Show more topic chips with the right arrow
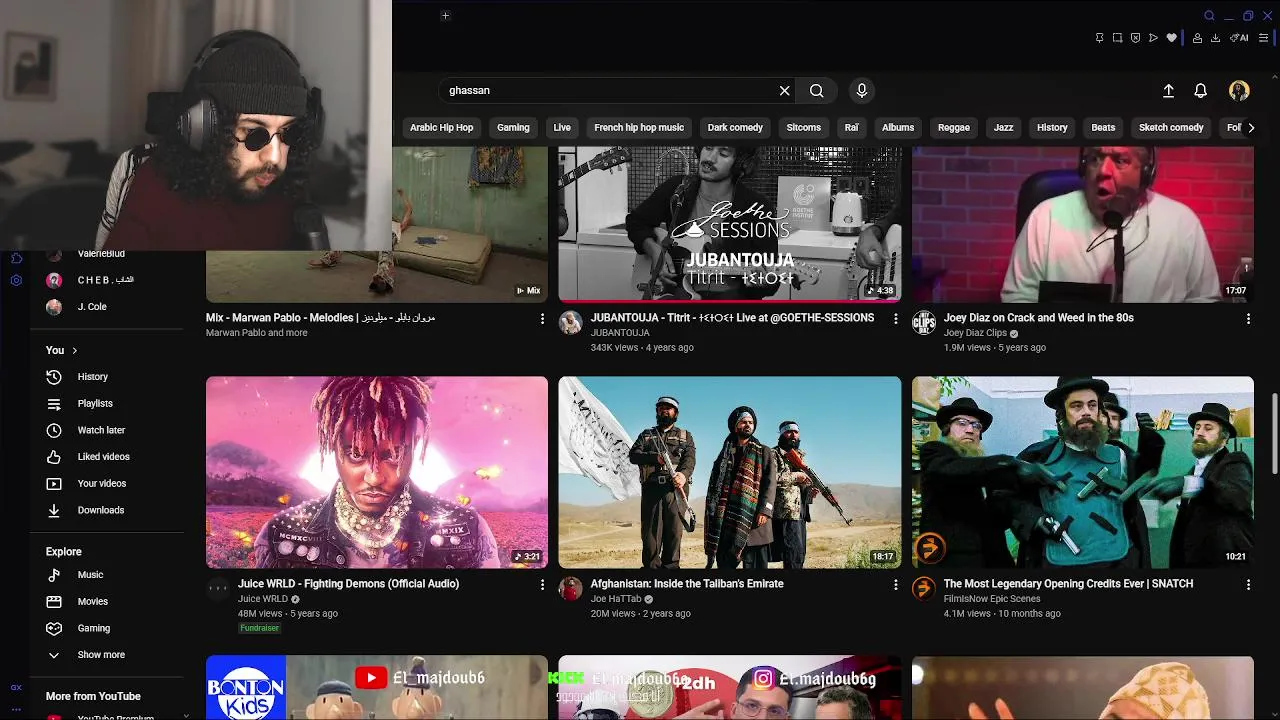Image resolution: width=1280 pixels, height=720 pixels. [x=1251, y=127]
